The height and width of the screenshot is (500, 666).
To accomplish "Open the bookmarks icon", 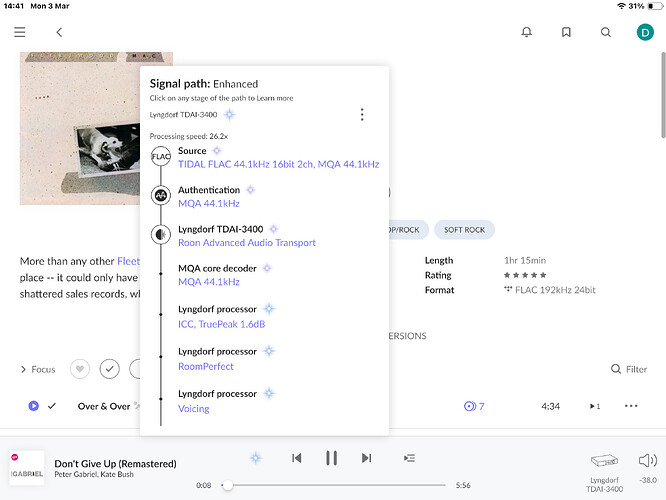I will click(566, 32).
